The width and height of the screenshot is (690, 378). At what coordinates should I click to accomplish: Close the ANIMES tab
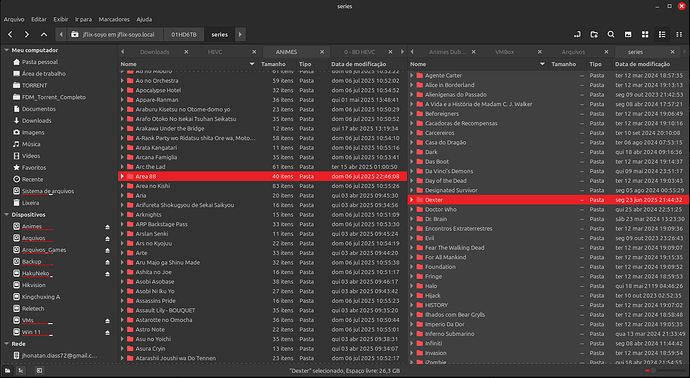[x=322, y=52]
